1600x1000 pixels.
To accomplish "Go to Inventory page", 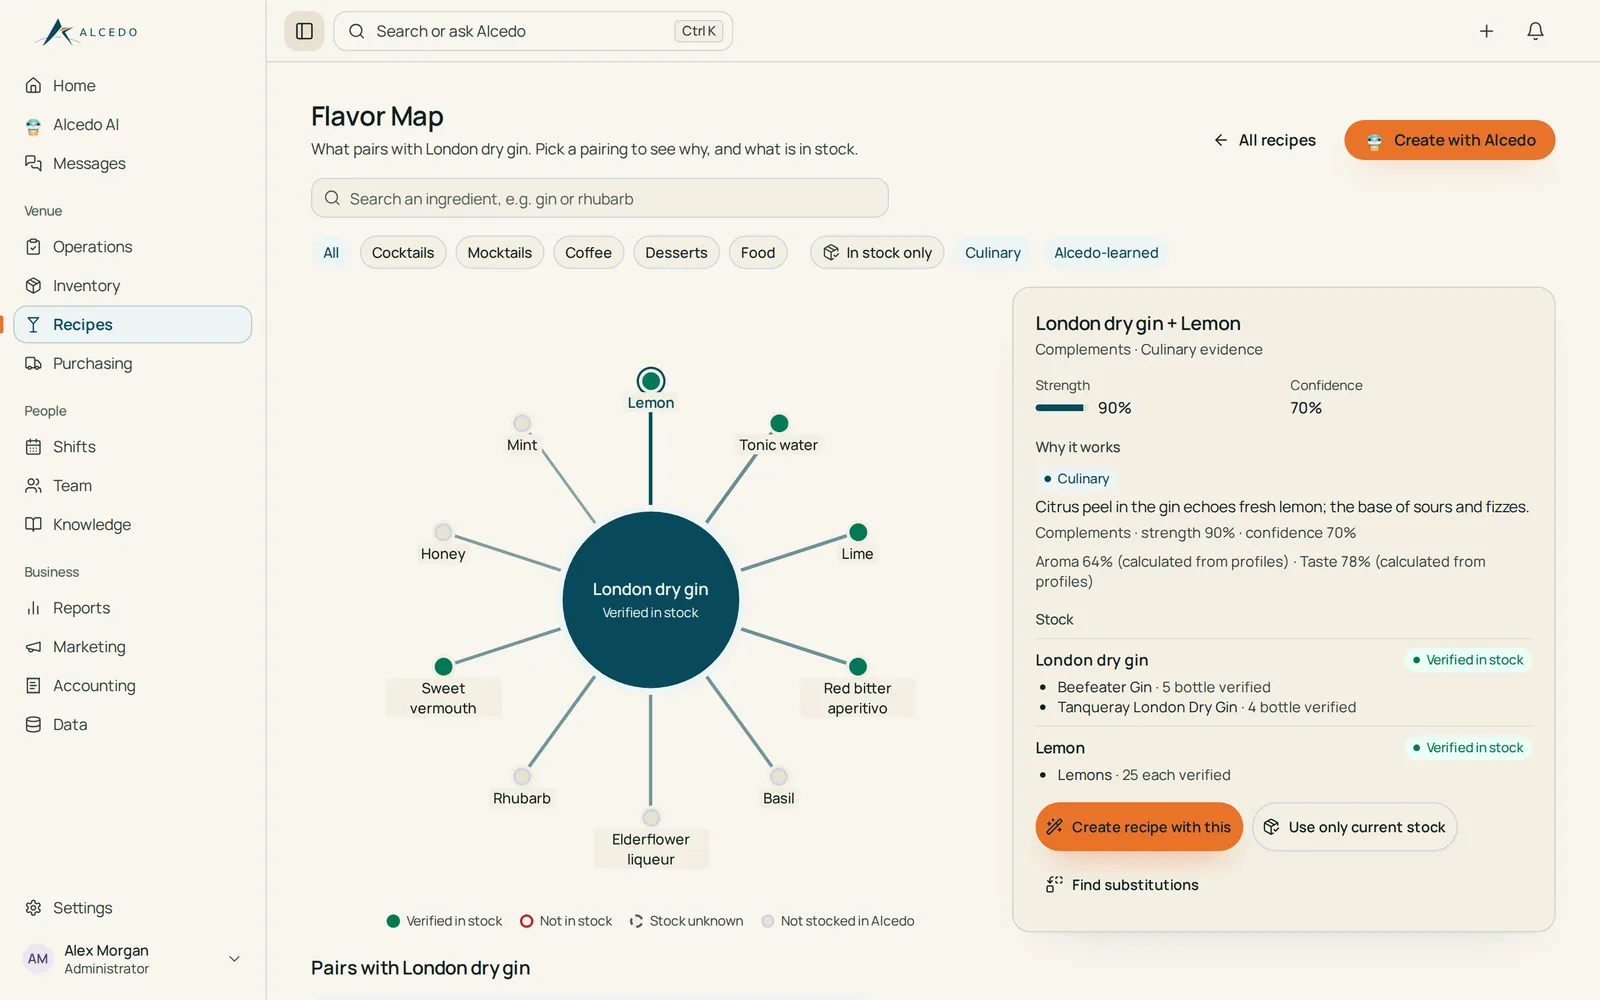I will (x=133, y=286).
